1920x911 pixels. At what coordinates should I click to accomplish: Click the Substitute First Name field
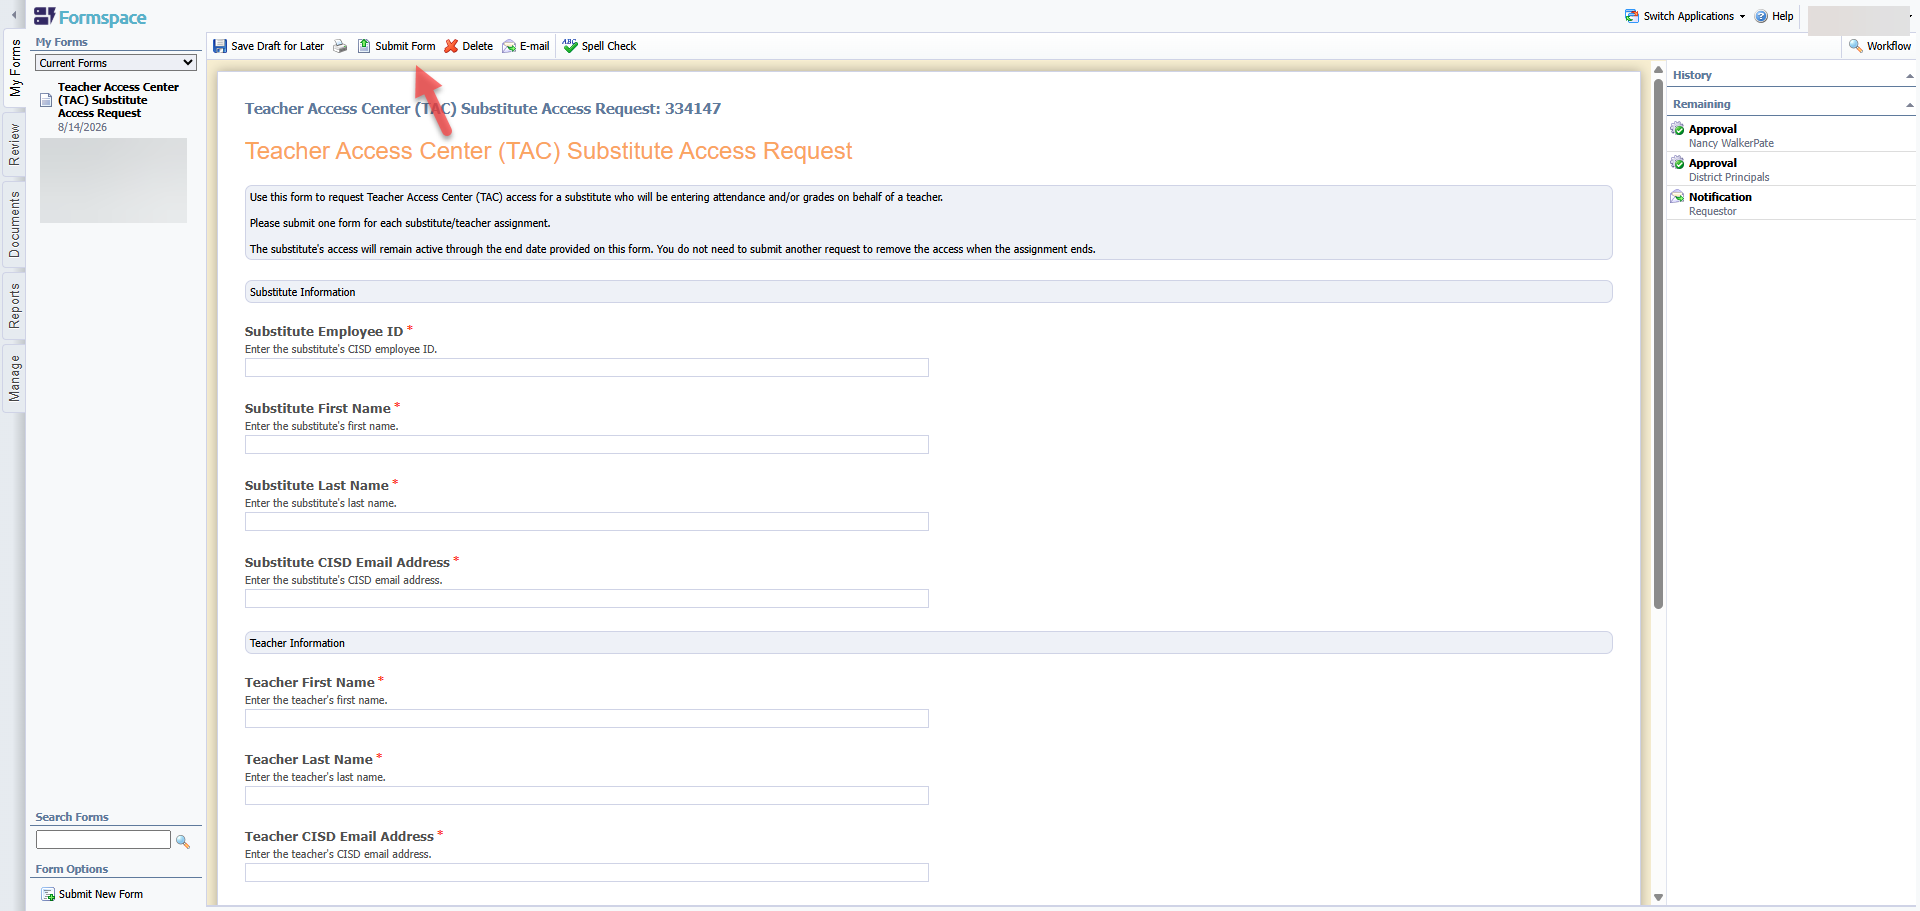[x=587, y=445]
